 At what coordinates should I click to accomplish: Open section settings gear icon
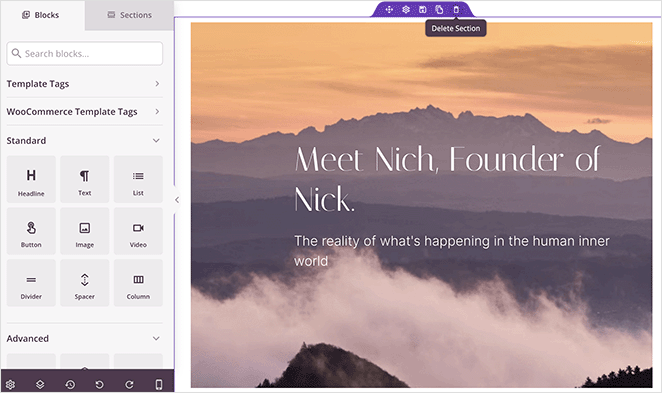point(406,9)
